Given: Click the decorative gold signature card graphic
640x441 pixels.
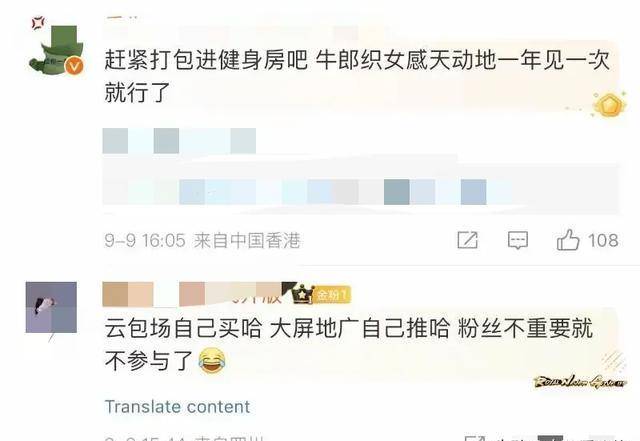Looking at the screenshot, I should [580, 382].
